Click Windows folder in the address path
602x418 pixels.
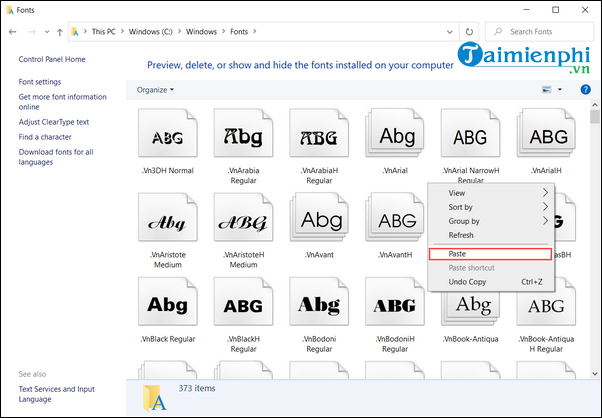click(201, 31)
